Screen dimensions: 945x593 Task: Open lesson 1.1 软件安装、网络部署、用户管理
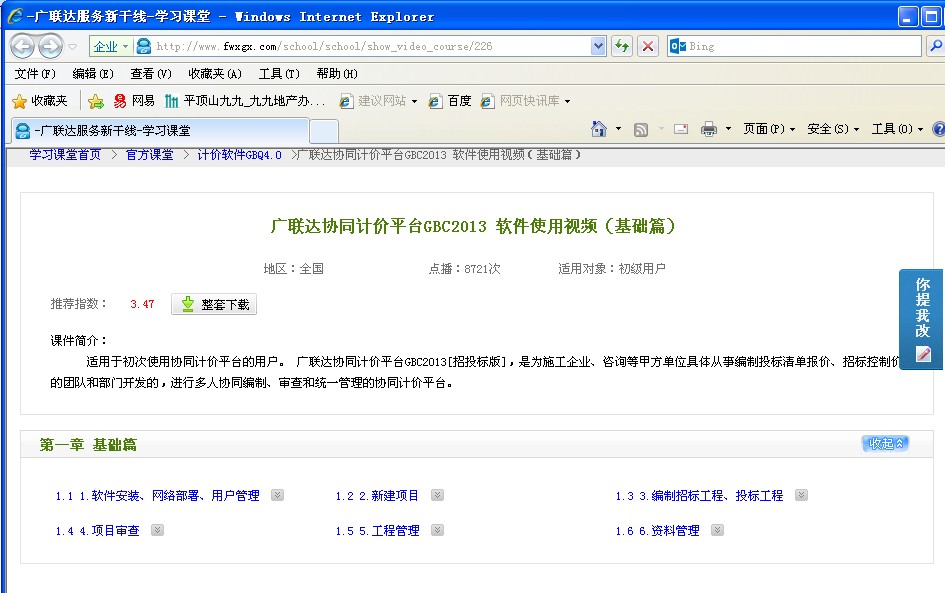157,496
